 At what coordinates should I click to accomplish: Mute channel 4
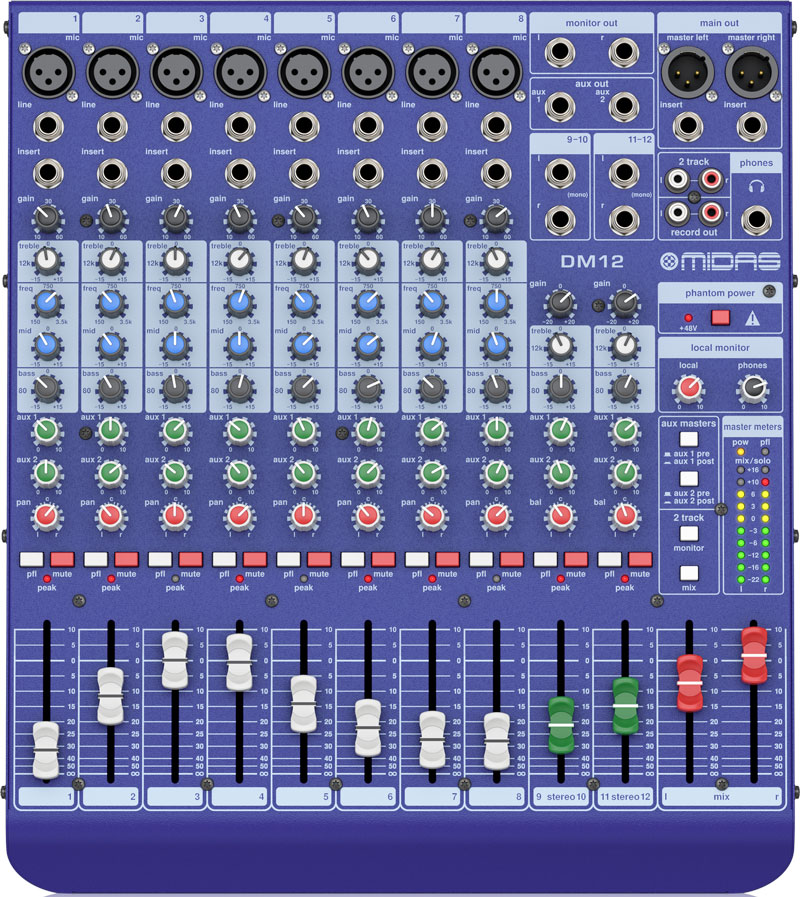click(x=255, y=559)
